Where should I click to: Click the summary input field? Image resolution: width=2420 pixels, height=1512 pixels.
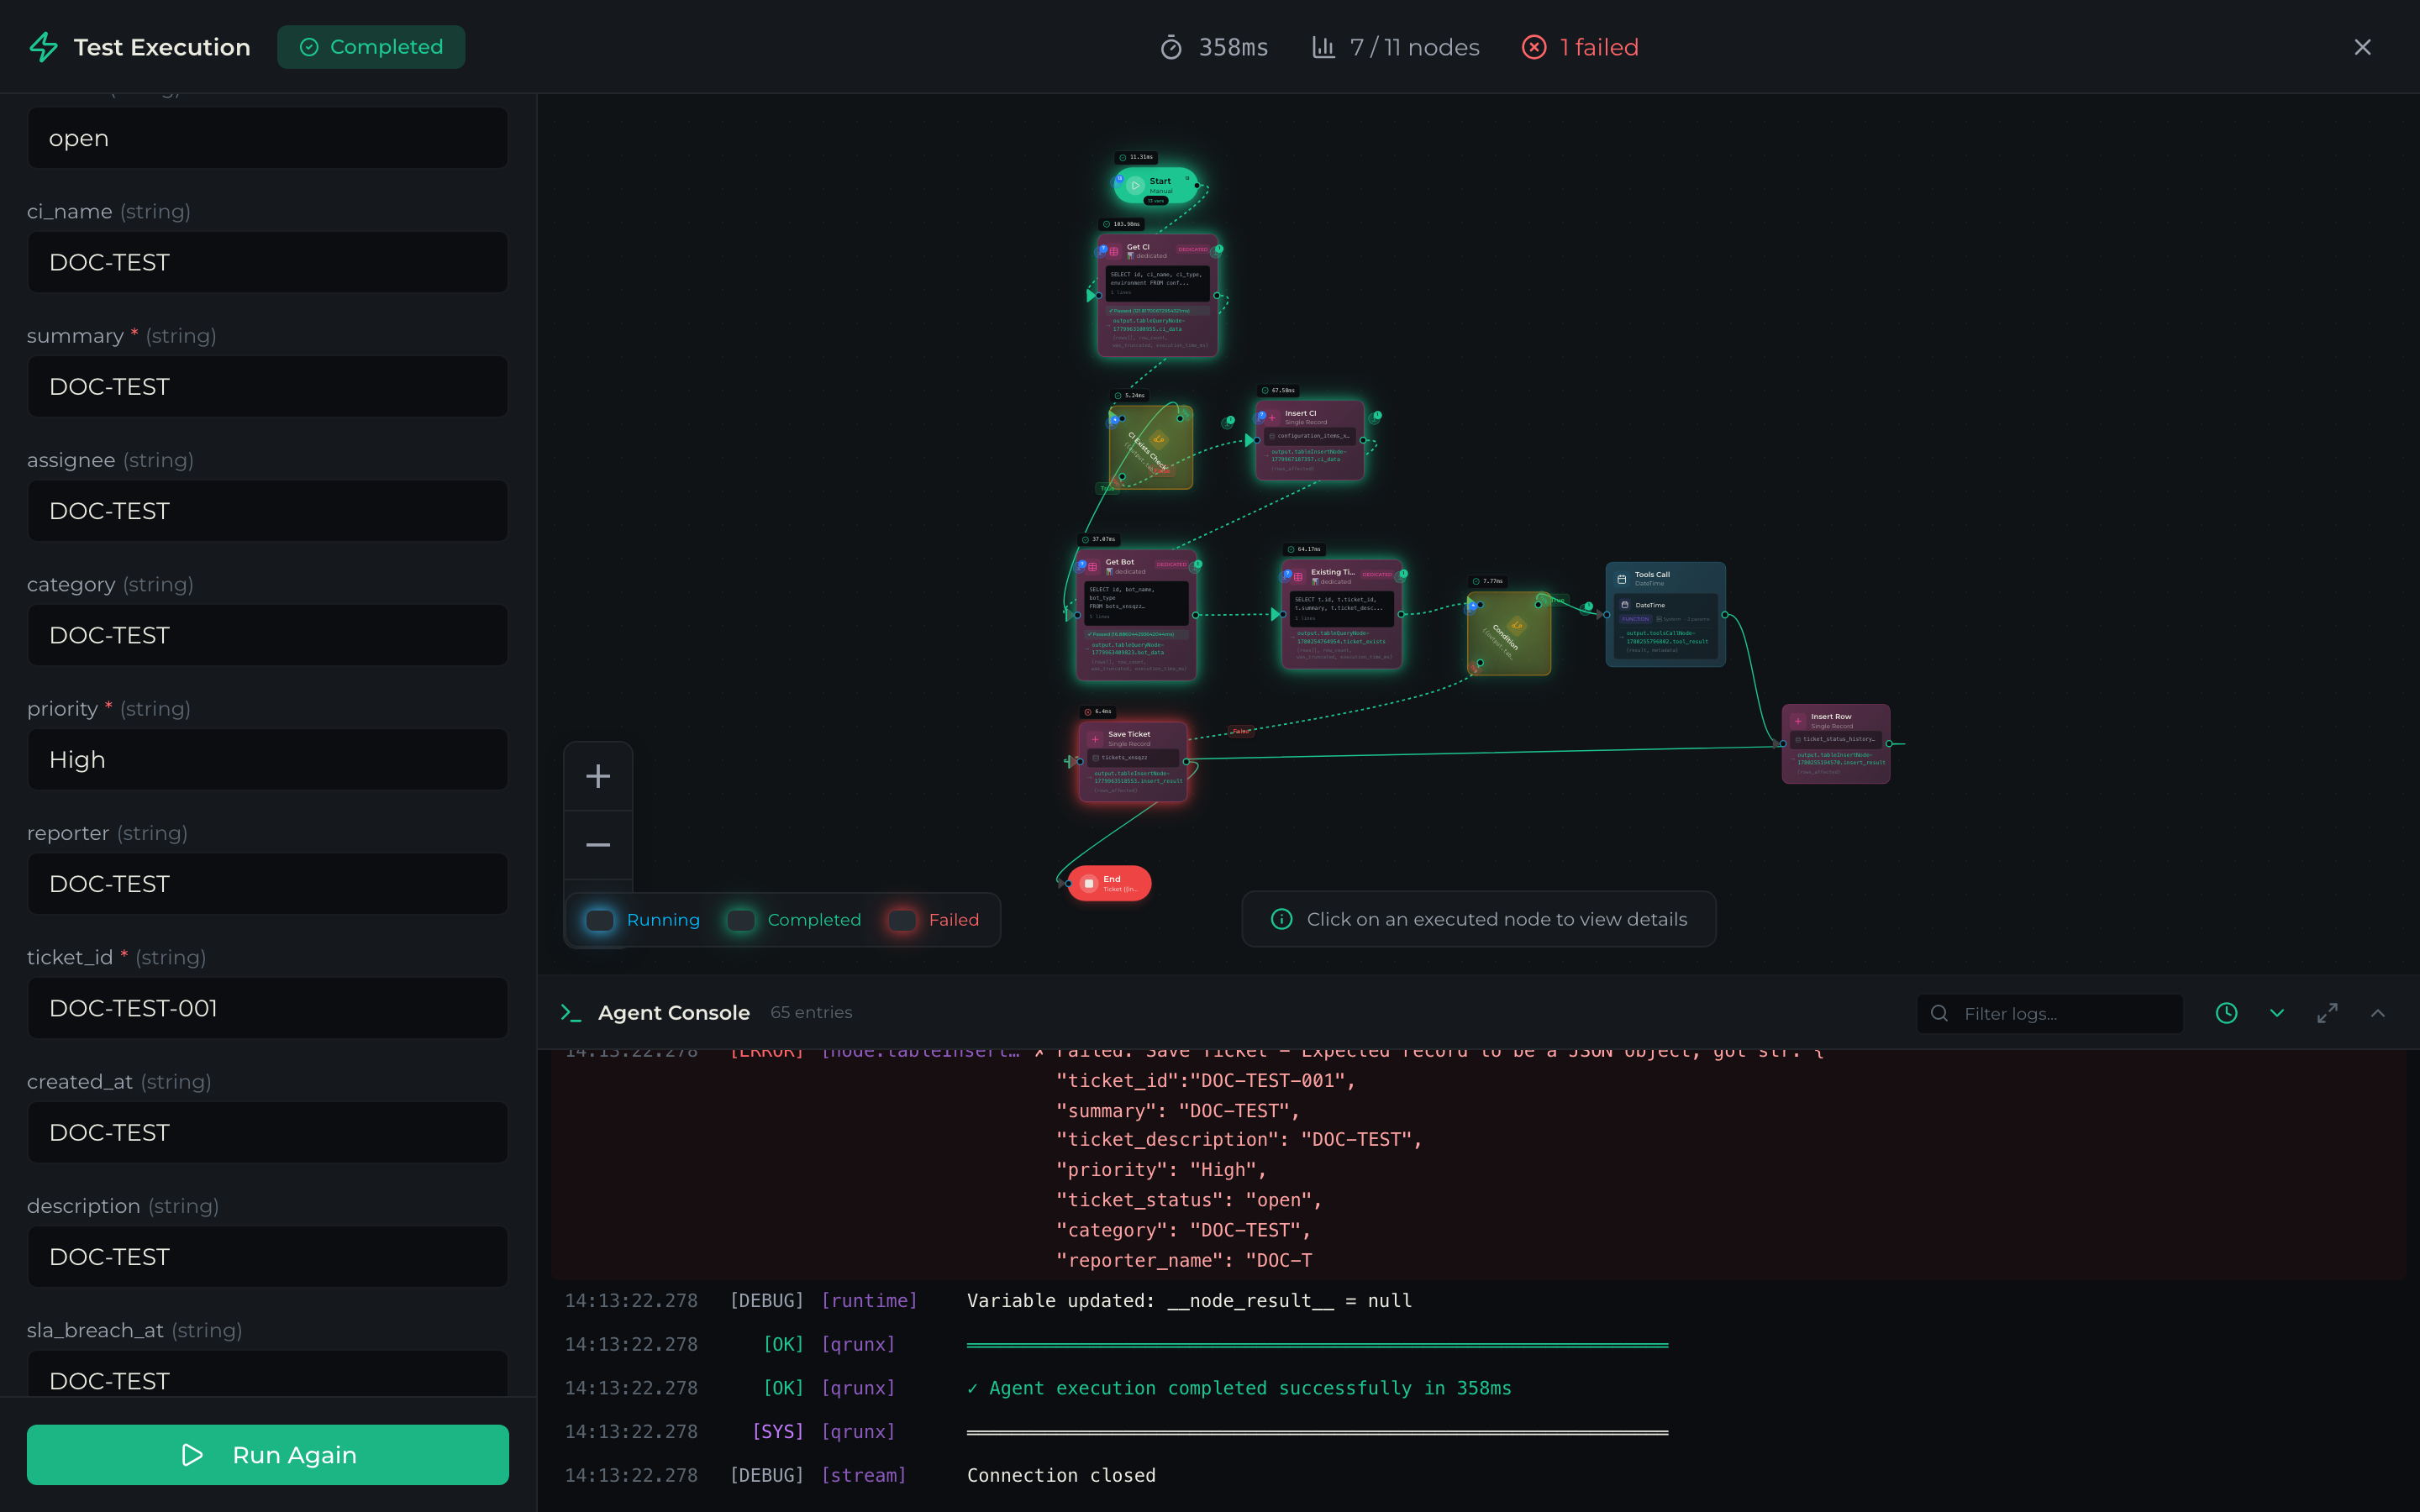pos(268,386)
